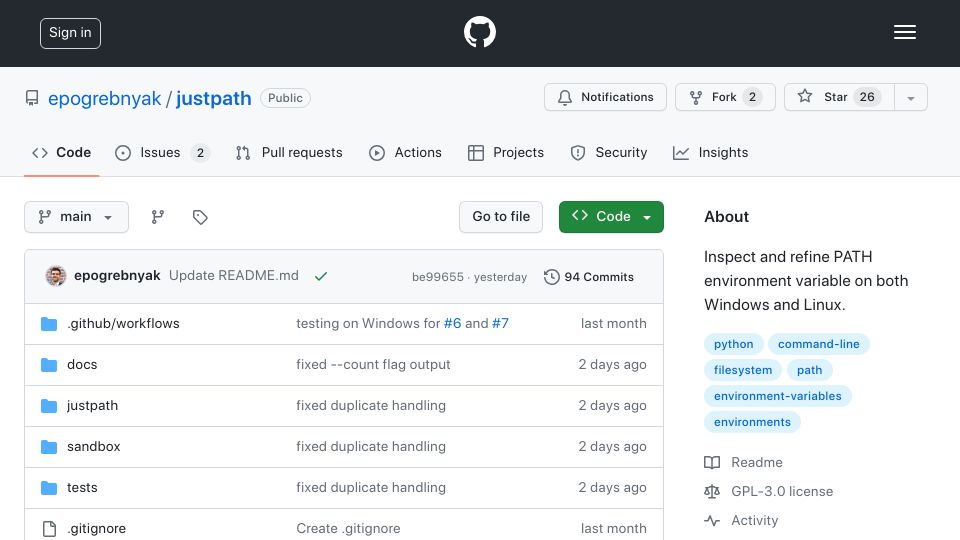View tags via the tag icon

click(x=200, y=217)
